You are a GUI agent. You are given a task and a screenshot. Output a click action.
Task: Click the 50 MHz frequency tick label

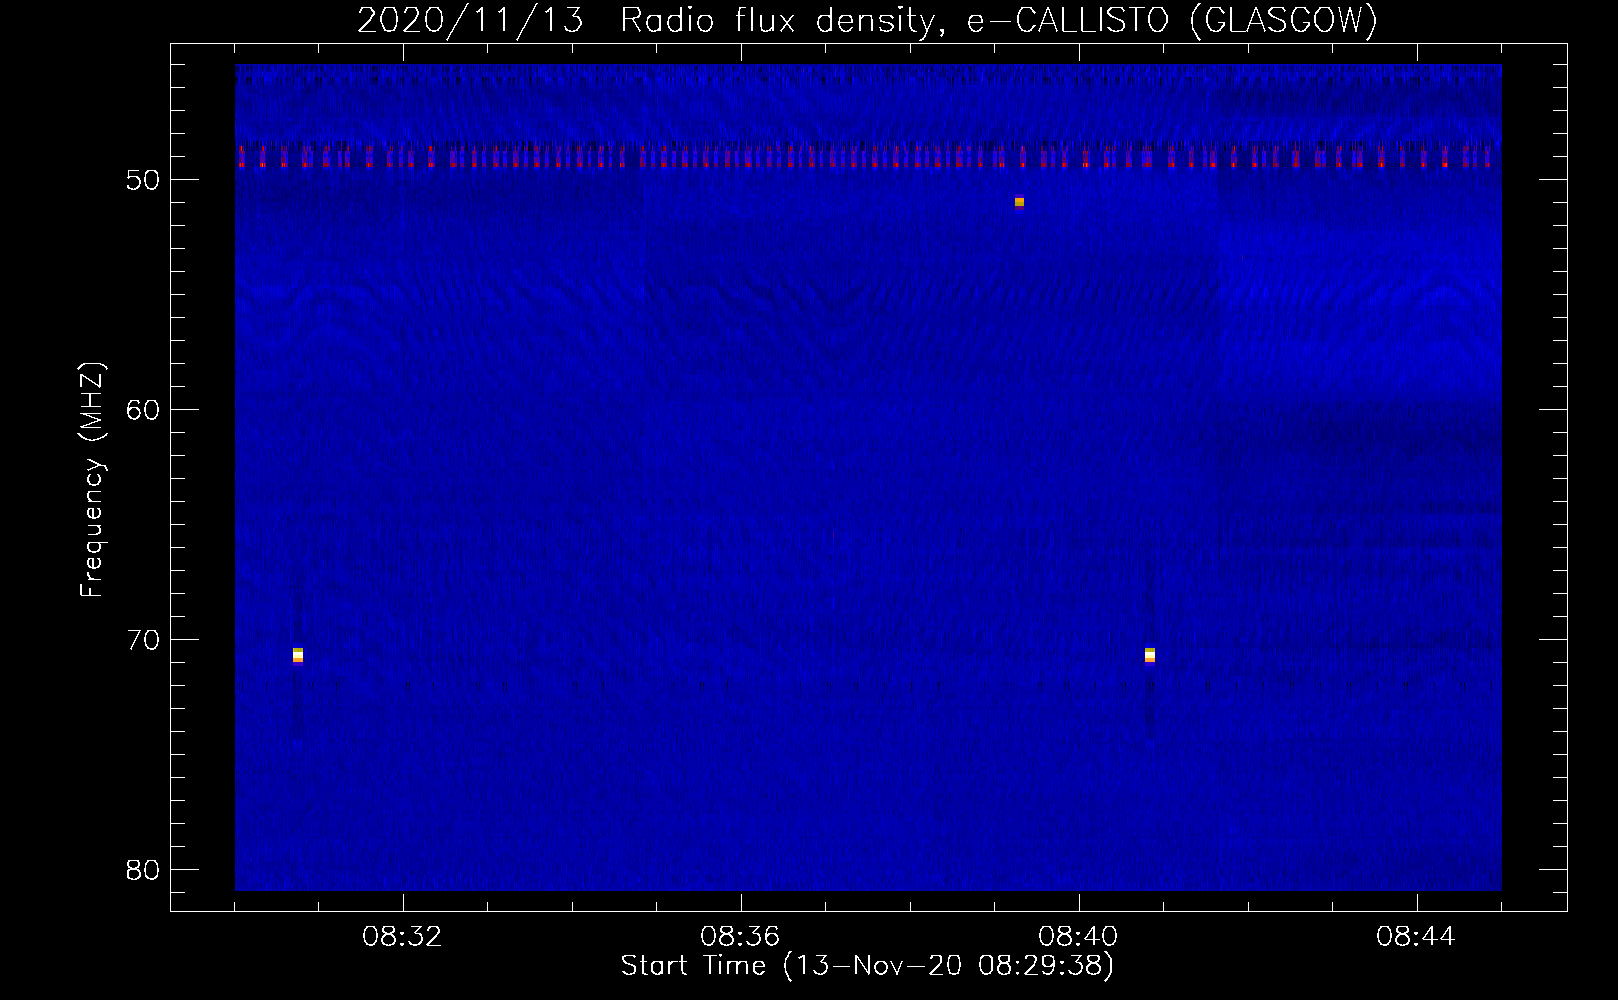[143, 180]
